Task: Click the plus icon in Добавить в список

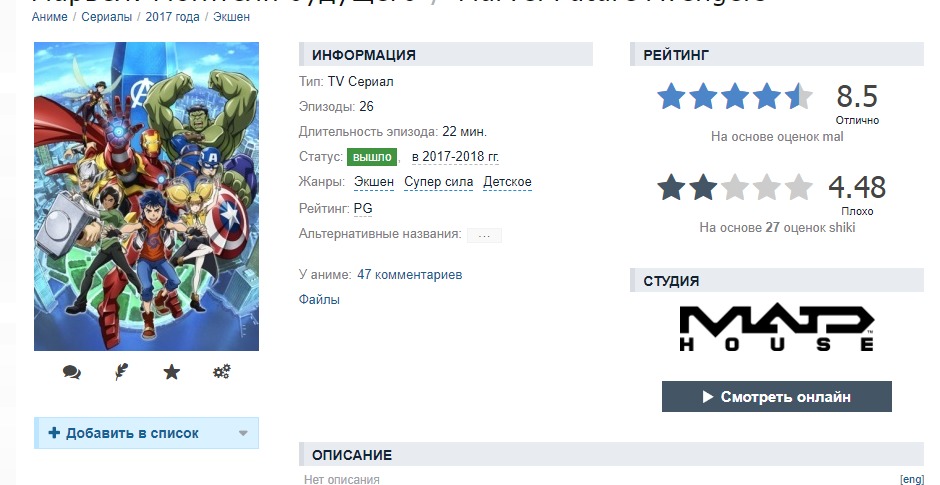Action: pos(54,433)
